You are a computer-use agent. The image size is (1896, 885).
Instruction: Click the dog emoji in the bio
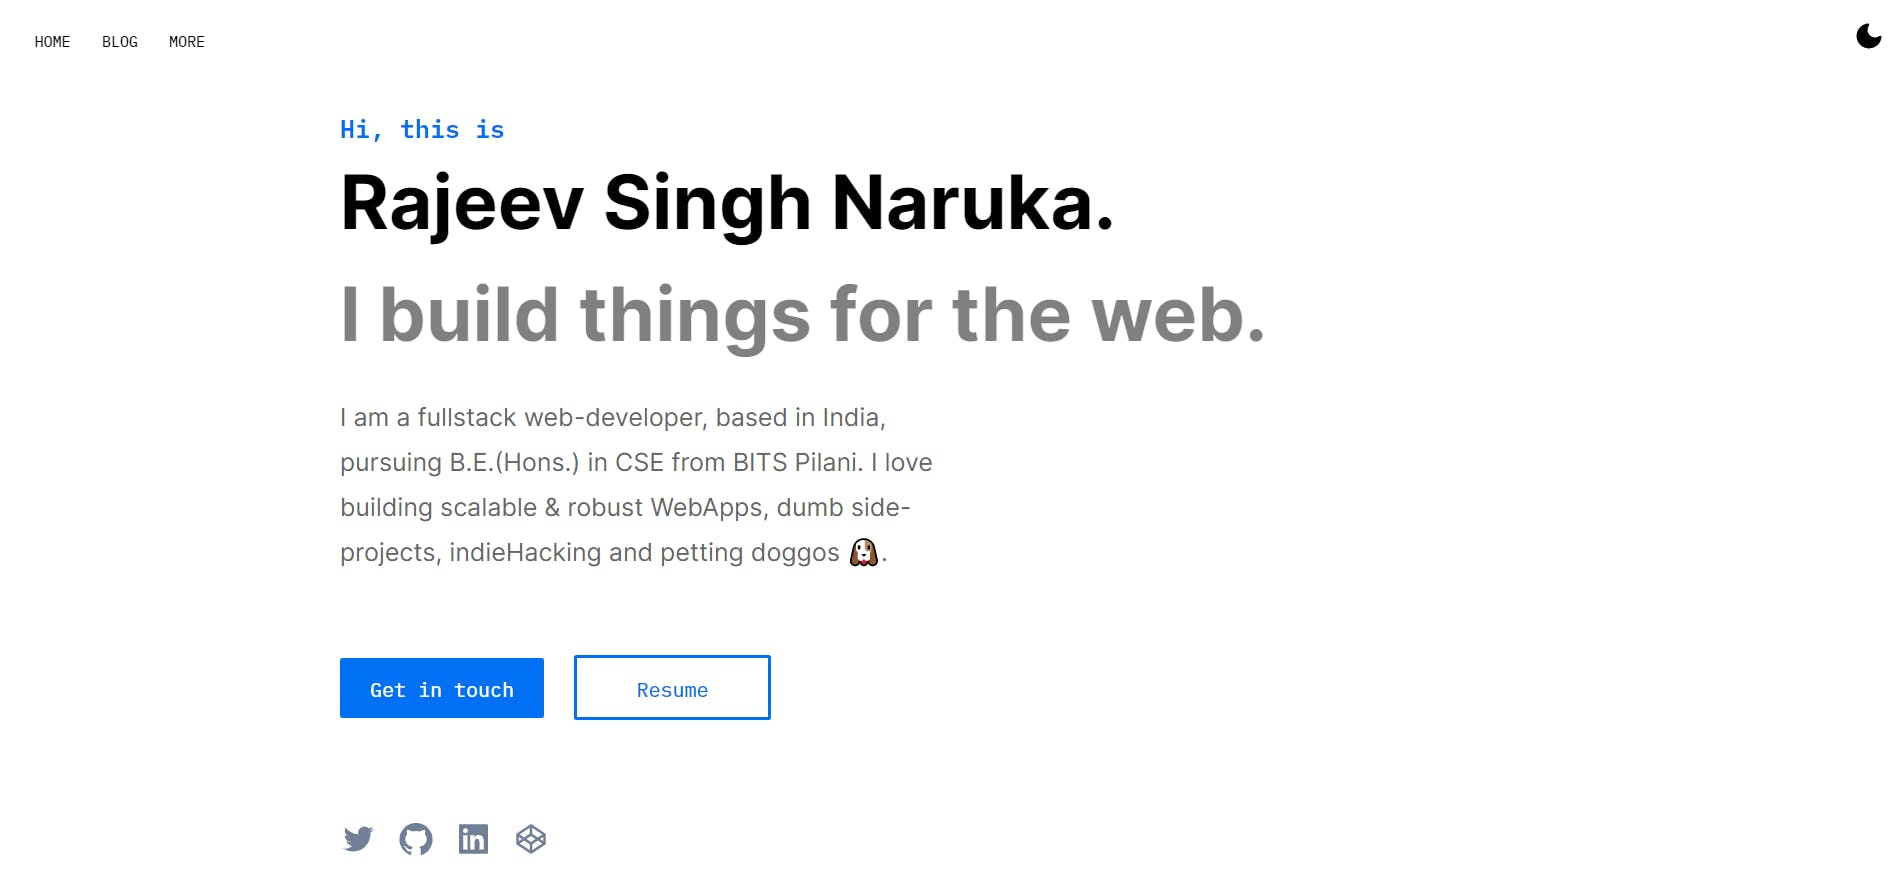(x=862, y=551)
